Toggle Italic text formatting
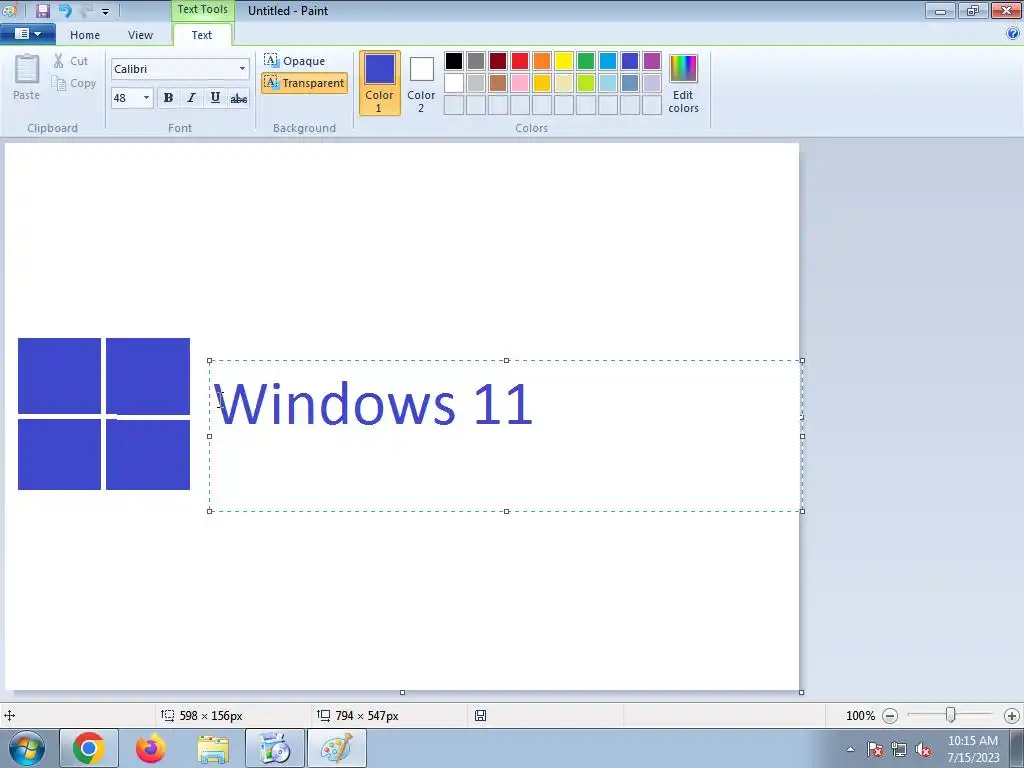This screenshot has width=1024, height=768. (x=191, y=98)
